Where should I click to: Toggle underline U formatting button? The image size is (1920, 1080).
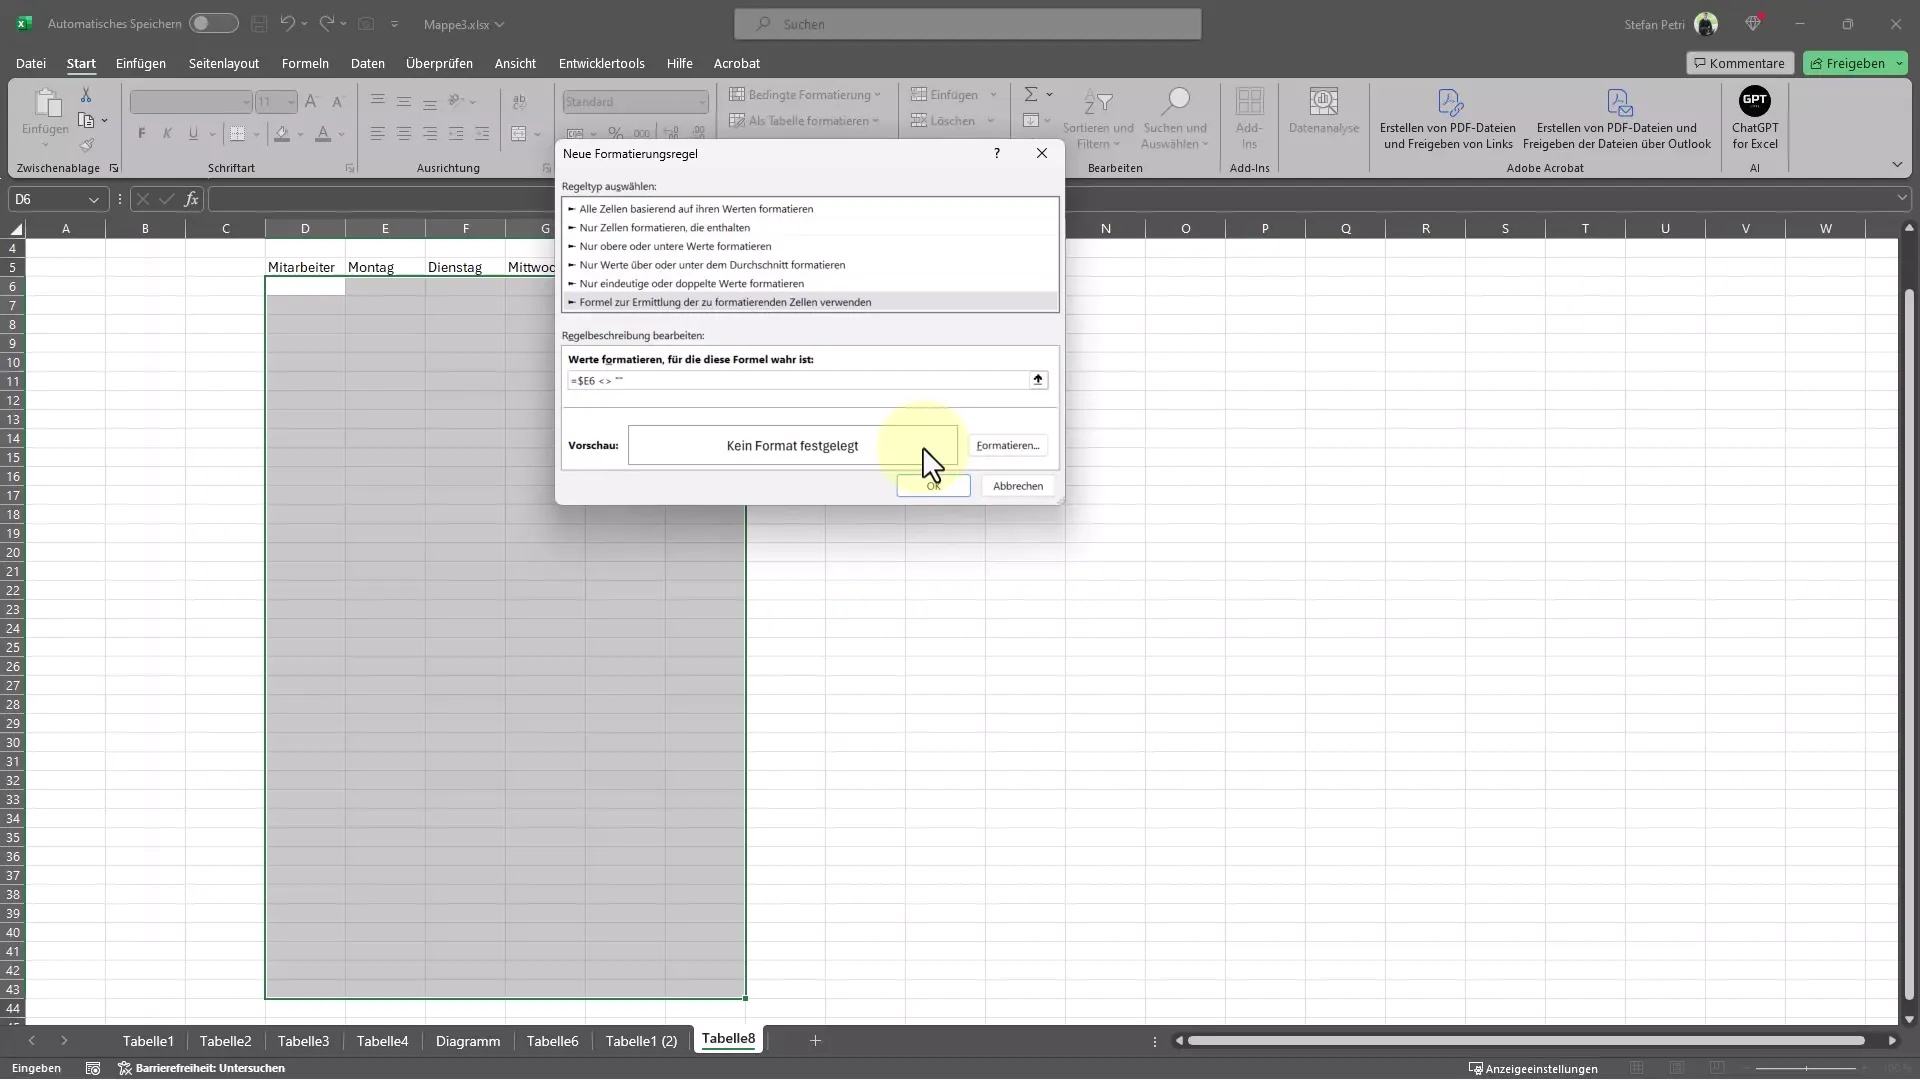pos(193,133)
